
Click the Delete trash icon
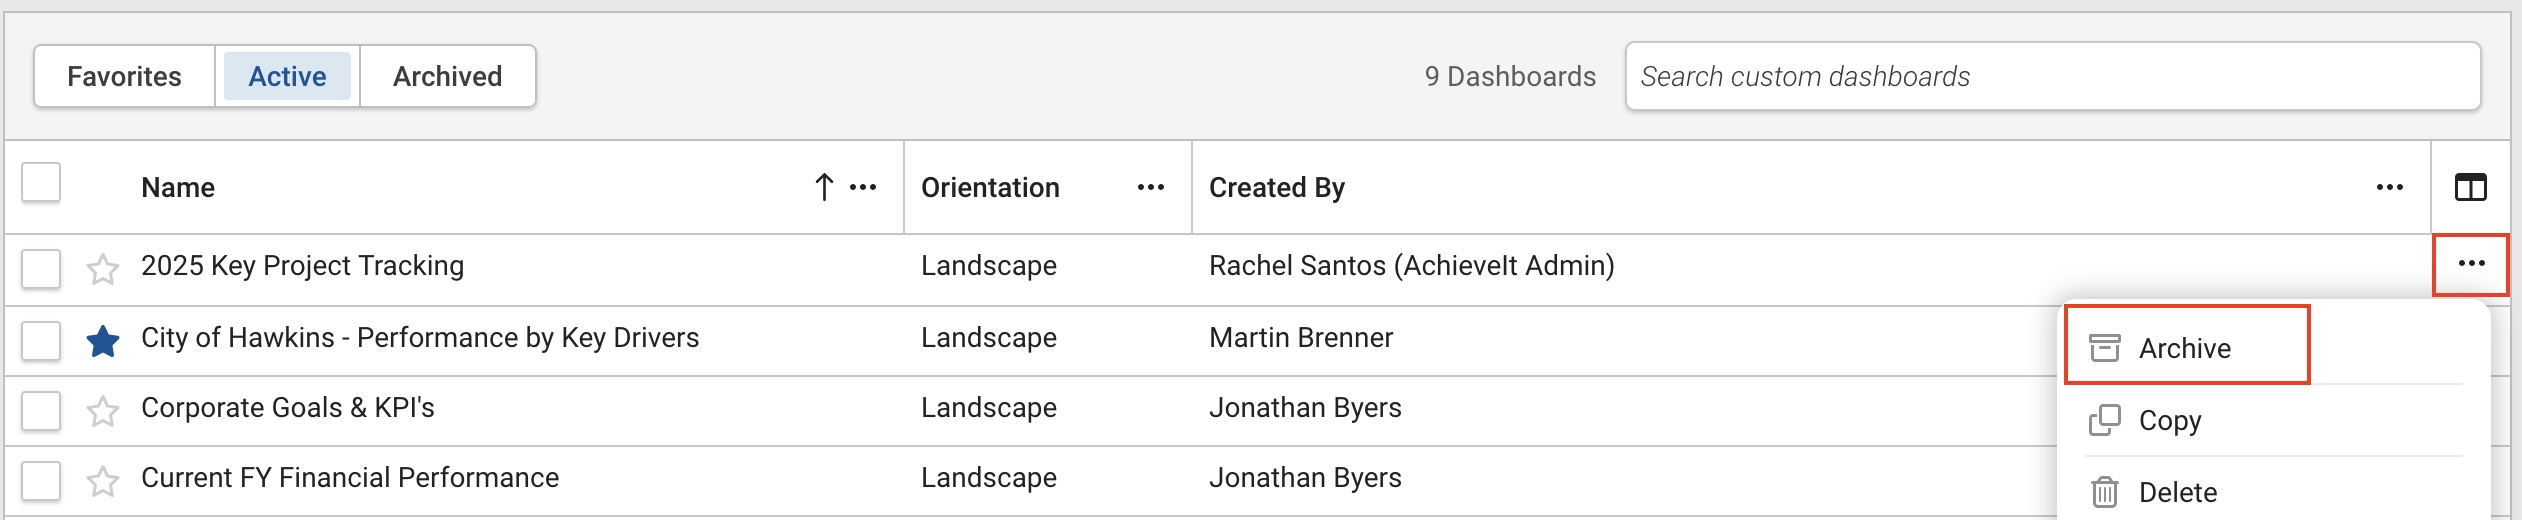tap(2105, 492)
